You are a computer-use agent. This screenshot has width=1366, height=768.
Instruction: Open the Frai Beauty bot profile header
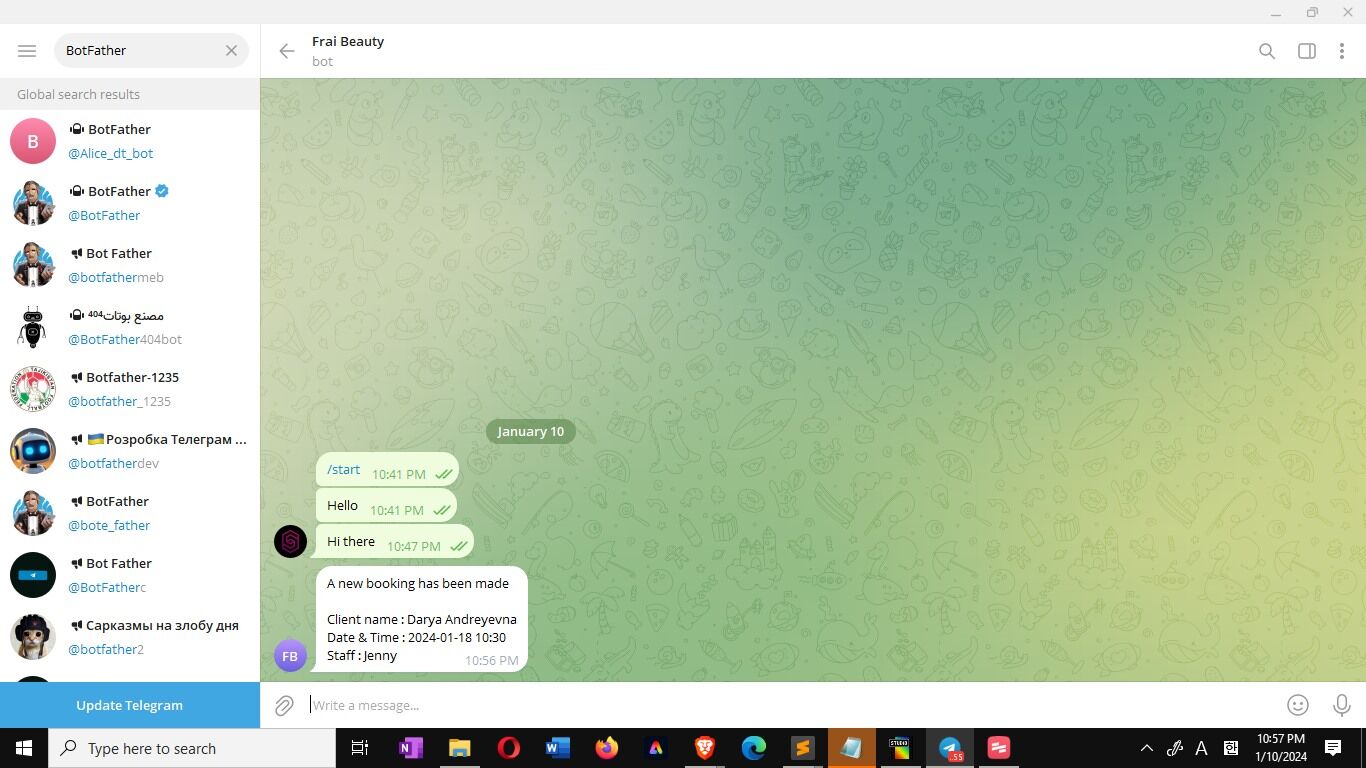348,51
